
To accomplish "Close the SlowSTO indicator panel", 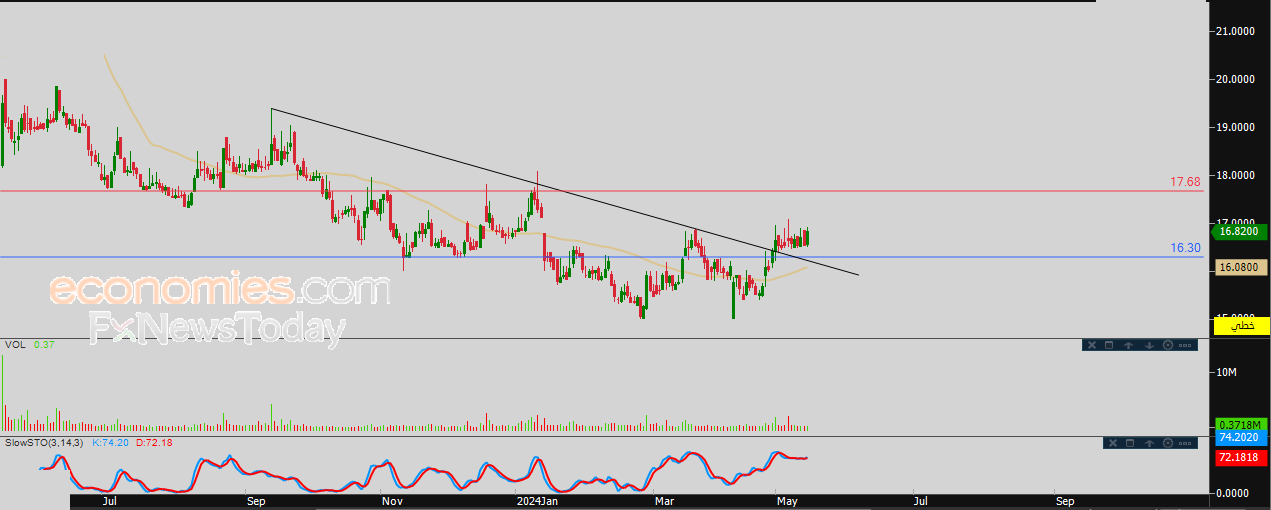I will tap(1113, 443).
